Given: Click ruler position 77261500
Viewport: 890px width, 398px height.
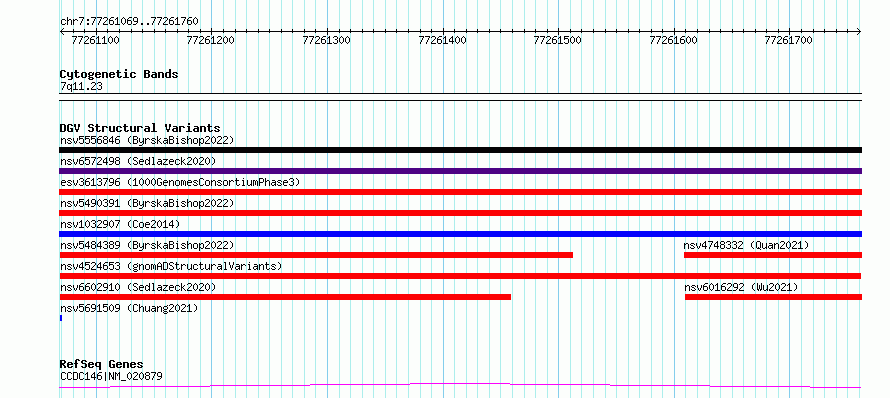Looking at the screenshot, I should (x=557, y=40).
